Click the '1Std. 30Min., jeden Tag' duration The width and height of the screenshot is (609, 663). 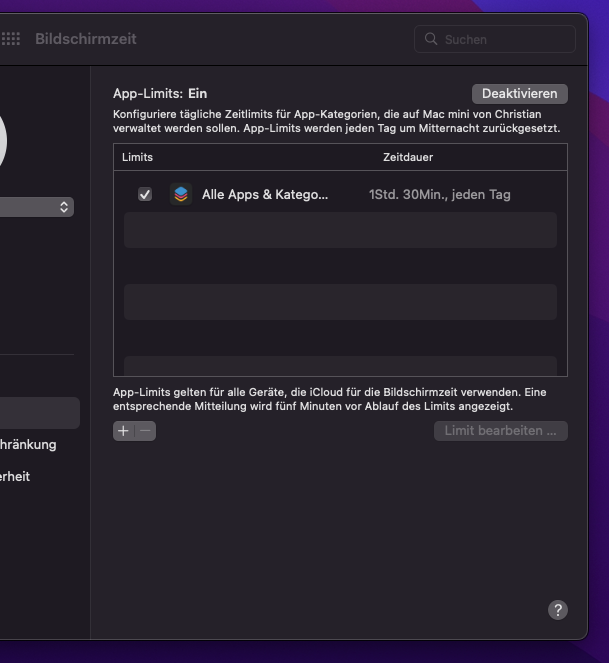439,194
